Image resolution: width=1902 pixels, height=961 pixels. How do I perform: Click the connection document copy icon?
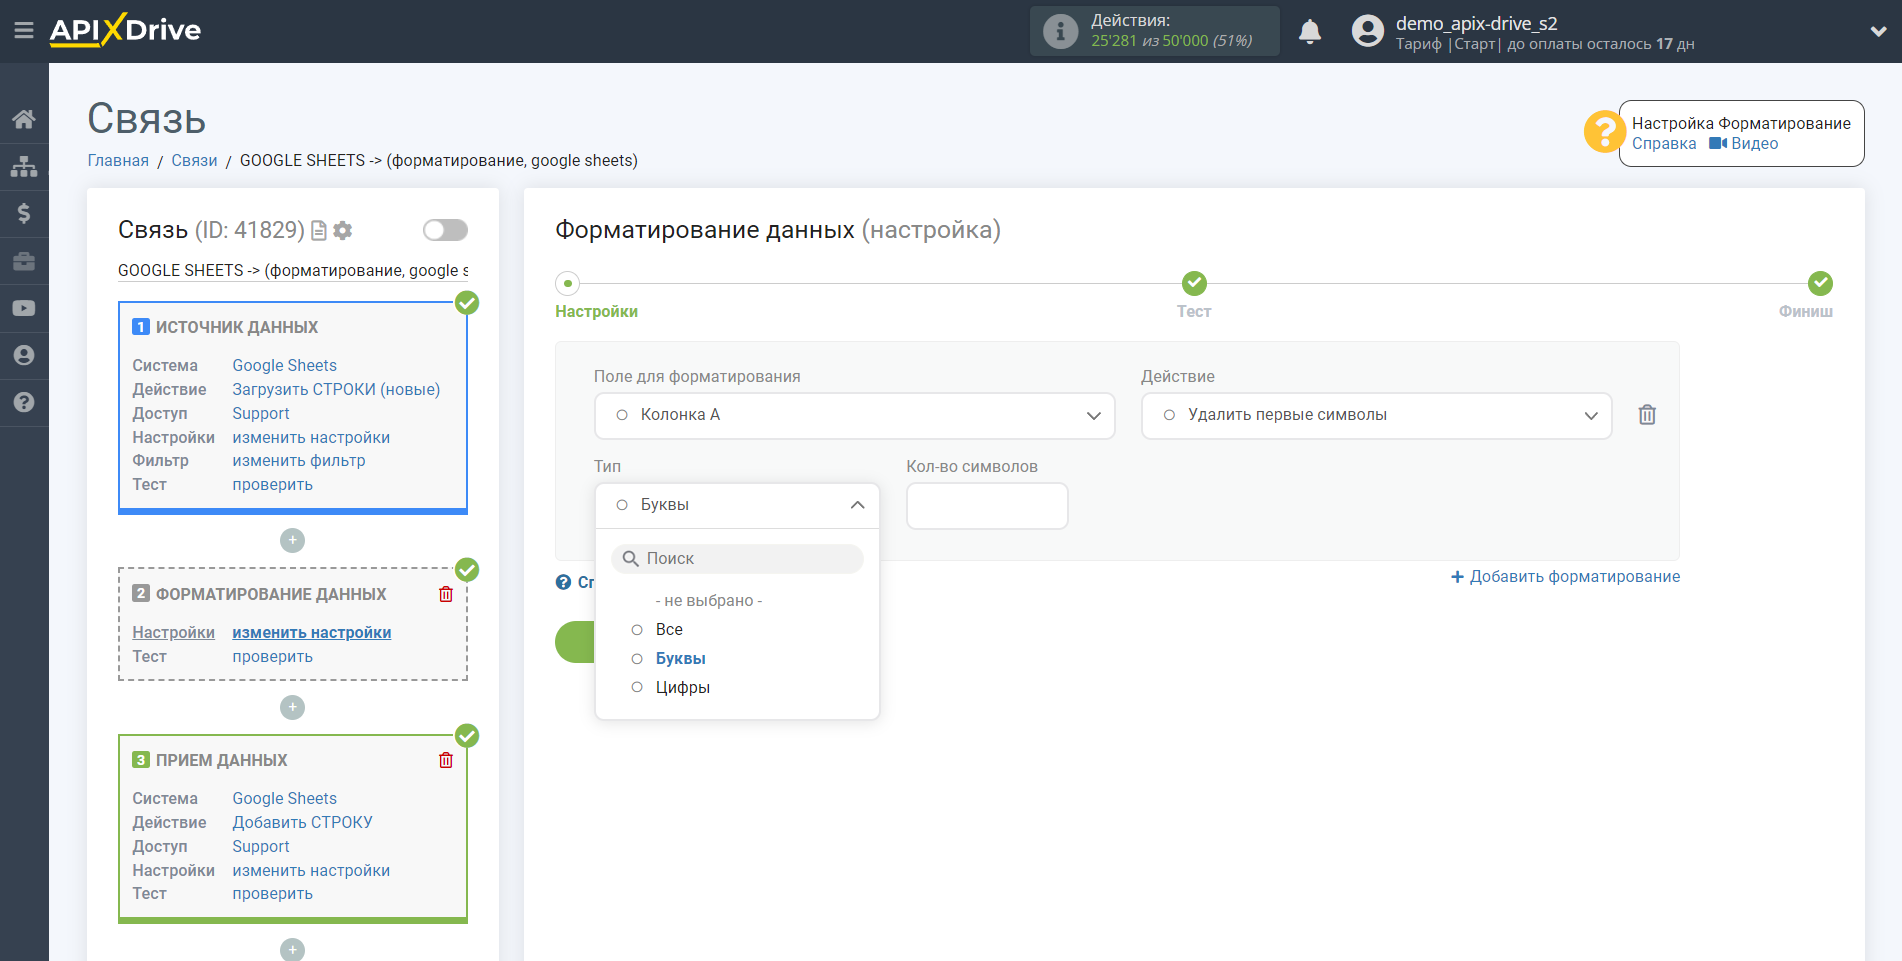[319, 231]
